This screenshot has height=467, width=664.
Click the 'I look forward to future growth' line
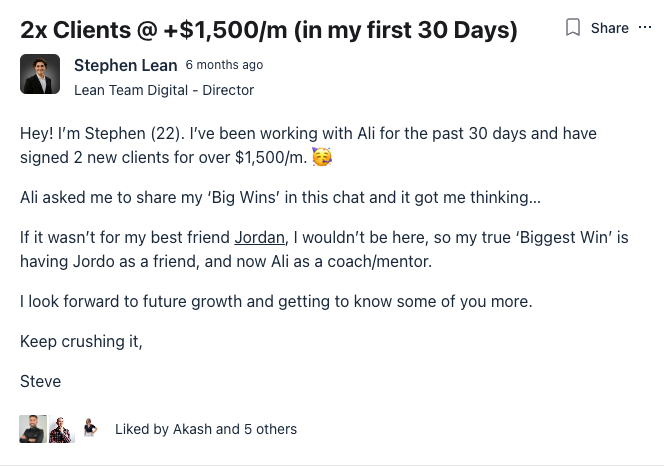[x=276, y=301]
